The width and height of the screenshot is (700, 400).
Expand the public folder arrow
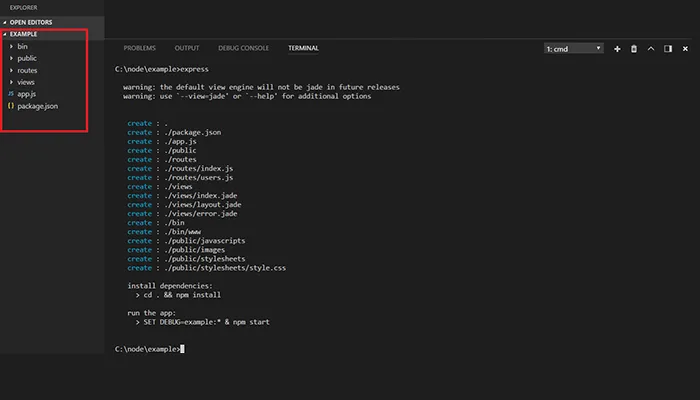pyautogui.click(x=11, y=58)
